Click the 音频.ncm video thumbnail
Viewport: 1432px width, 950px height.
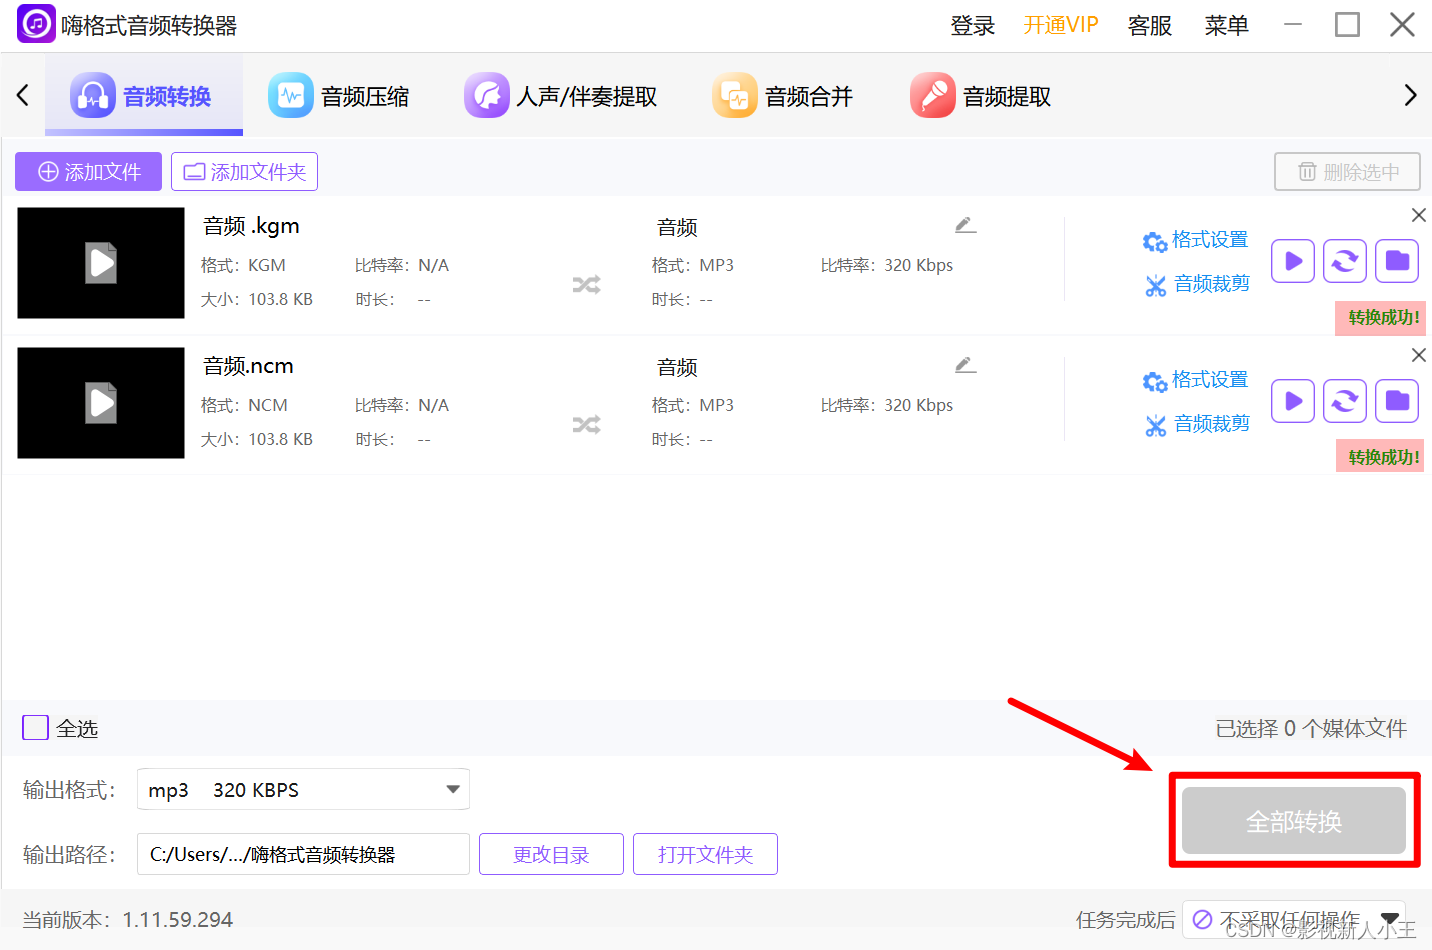click(101, 403)
